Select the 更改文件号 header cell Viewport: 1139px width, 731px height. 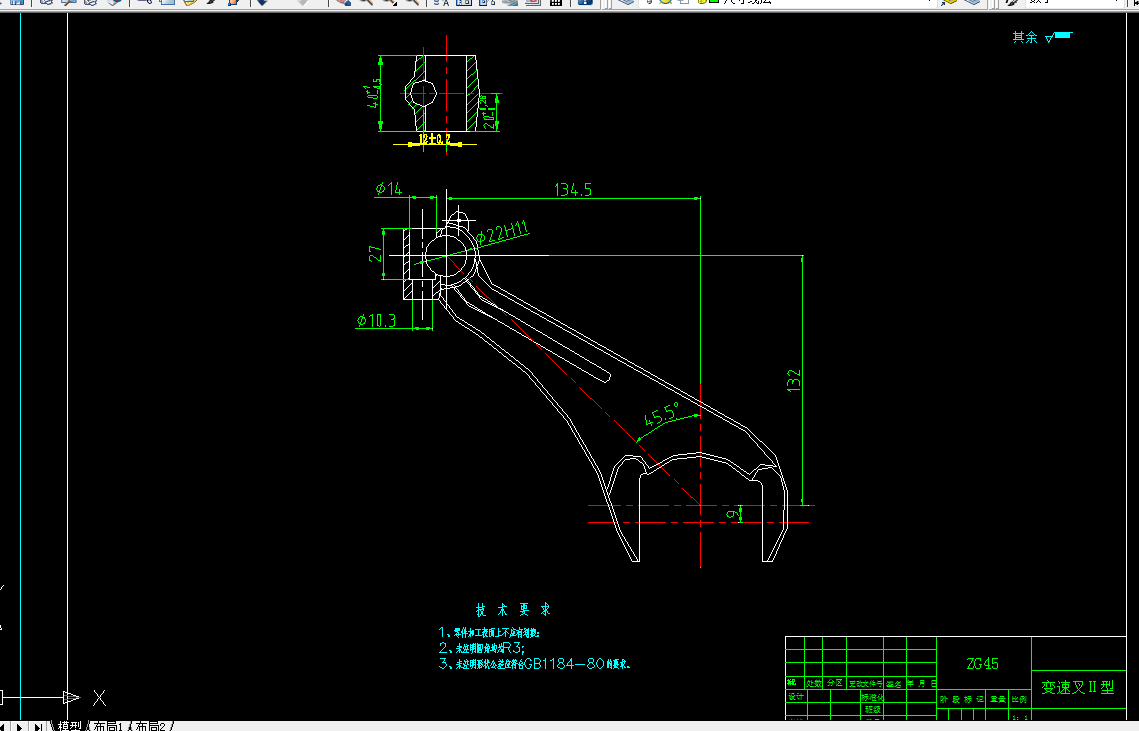(x=864, y=684)
